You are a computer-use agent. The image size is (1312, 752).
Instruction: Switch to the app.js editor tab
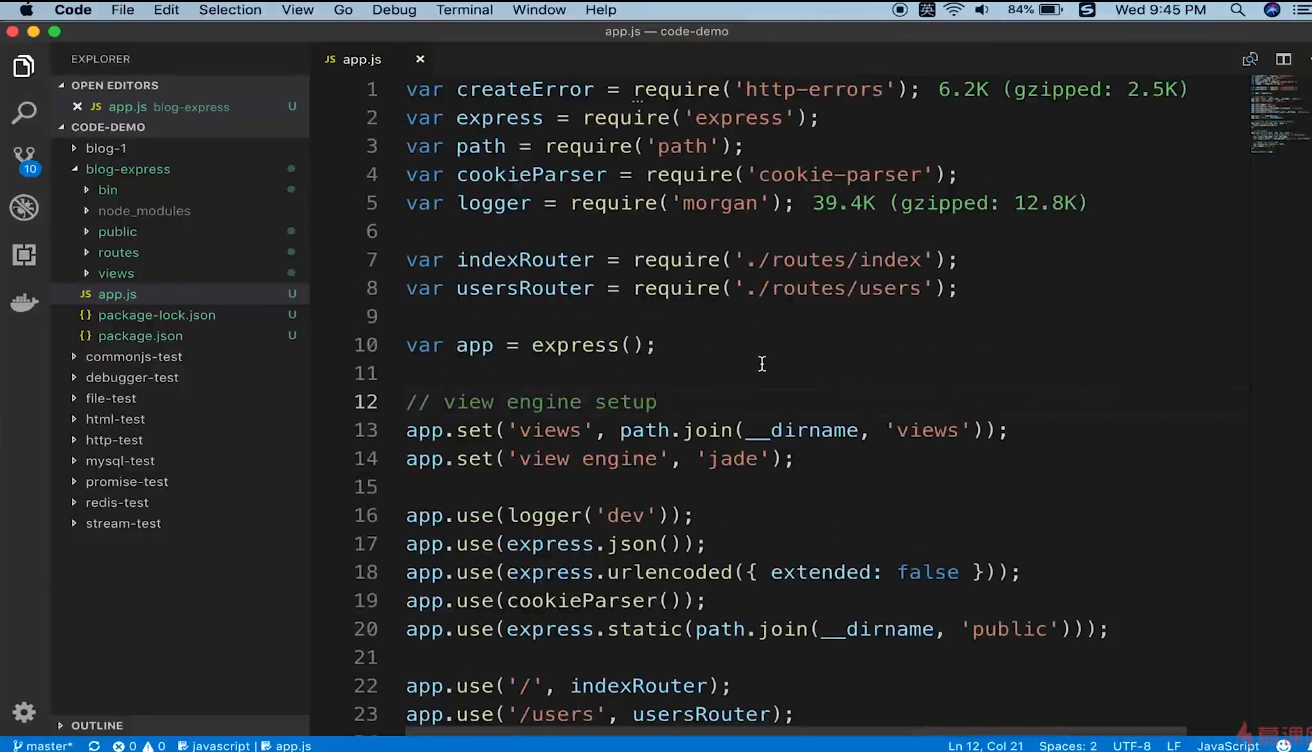pos(362,59)
